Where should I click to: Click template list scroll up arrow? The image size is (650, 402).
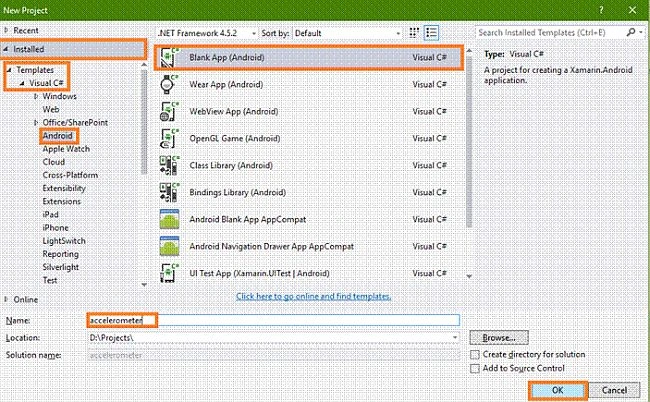coord(469,51)
